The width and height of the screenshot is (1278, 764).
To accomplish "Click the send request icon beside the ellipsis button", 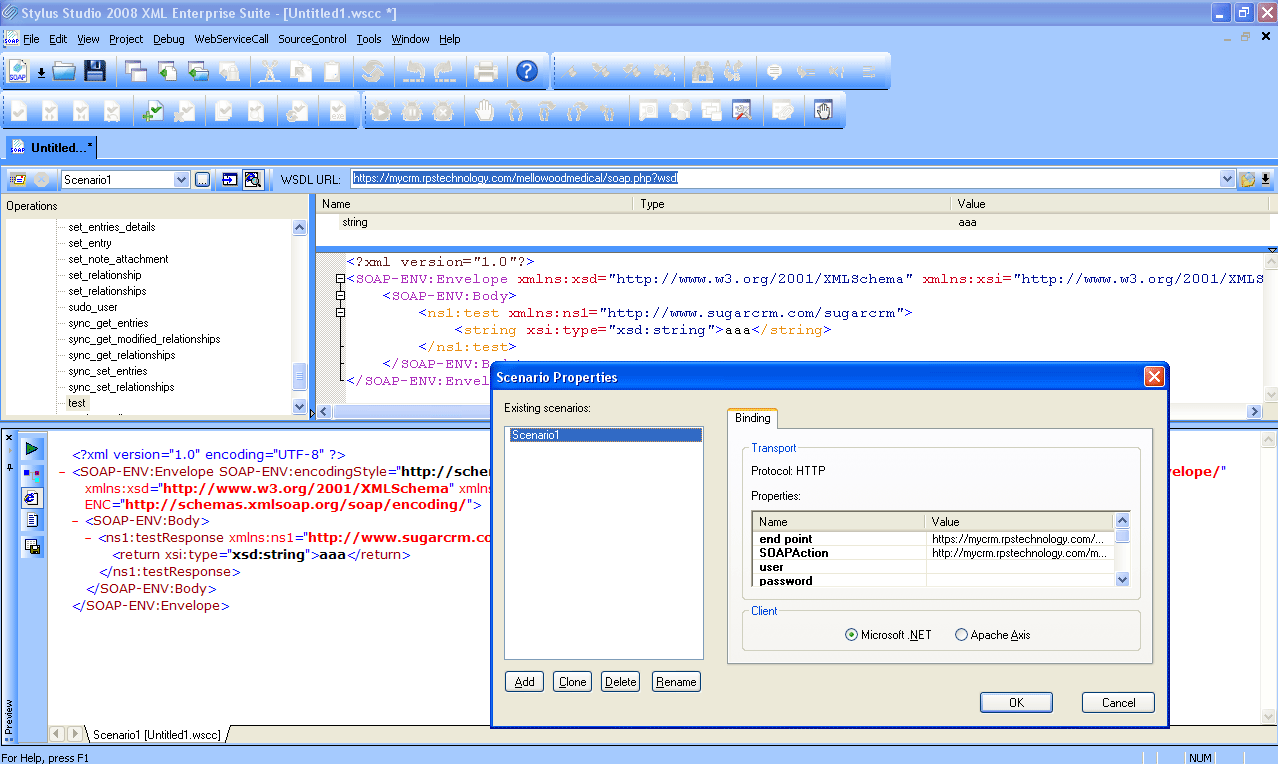I will [x=230, y=180].
